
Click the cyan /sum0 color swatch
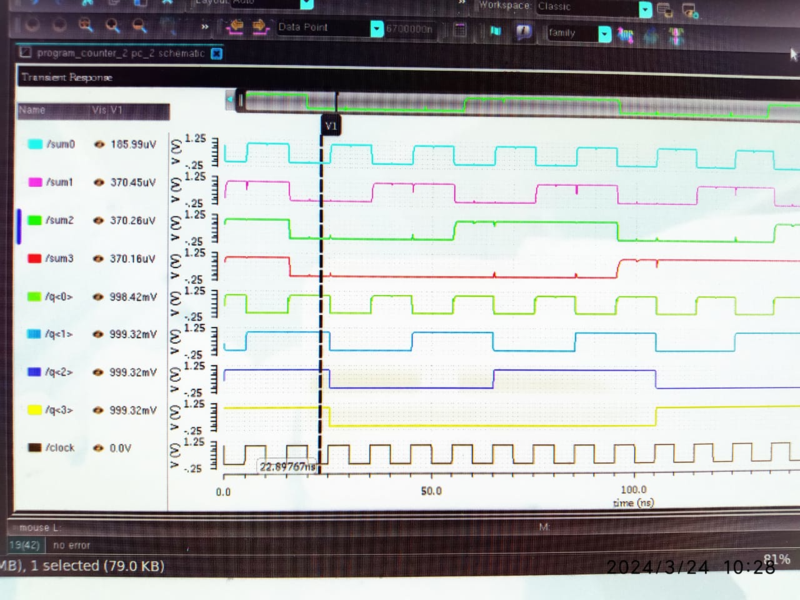click(35, 144)
